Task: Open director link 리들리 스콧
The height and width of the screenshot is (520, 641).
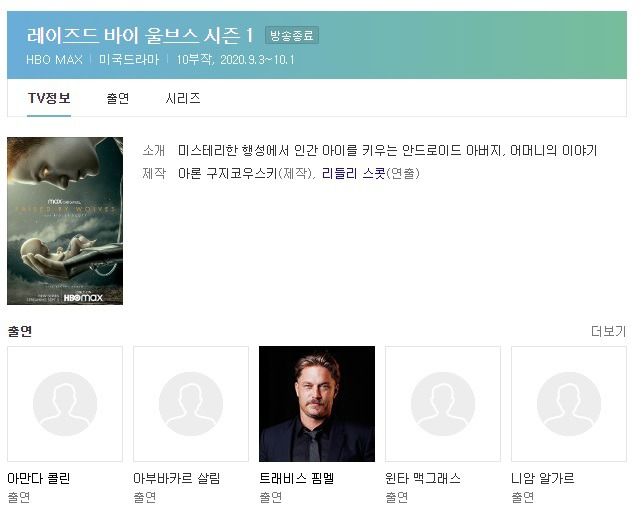Action: (354, 173)
